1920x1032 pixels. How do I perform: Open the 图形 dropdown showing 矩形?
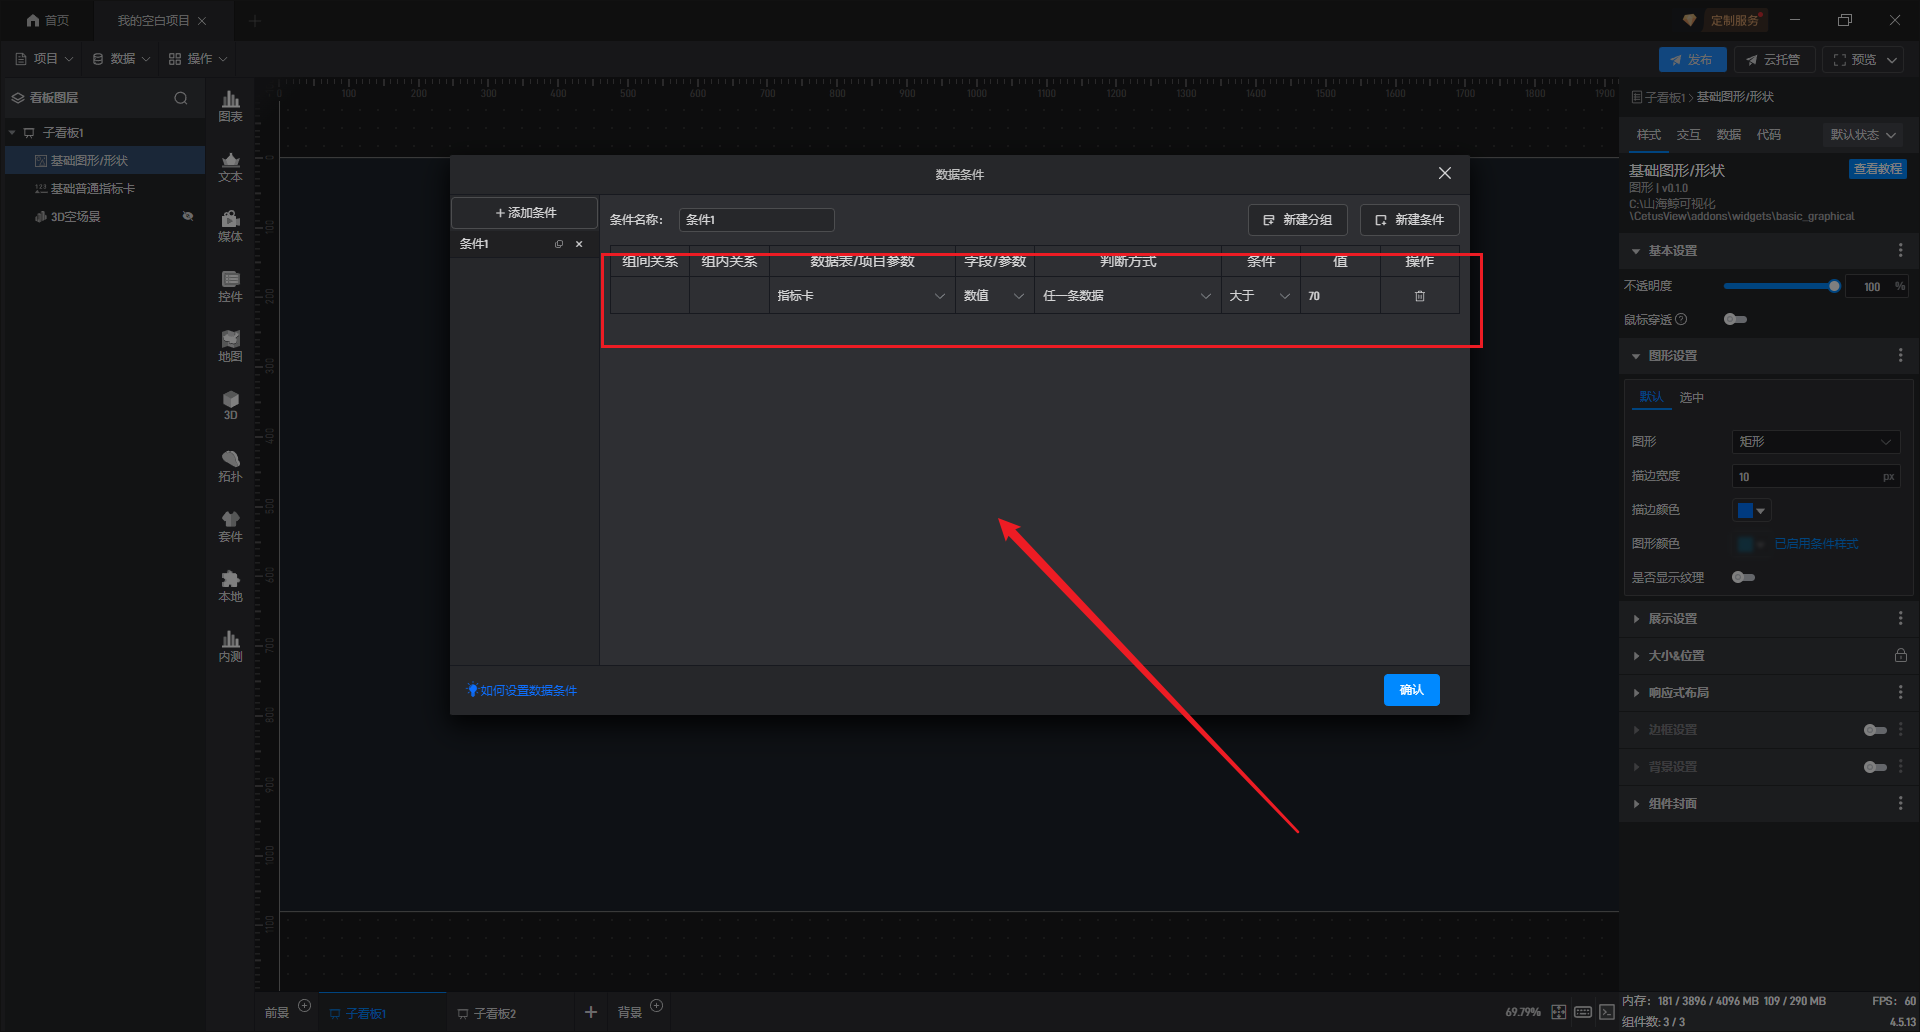(x=1814, y=442)
